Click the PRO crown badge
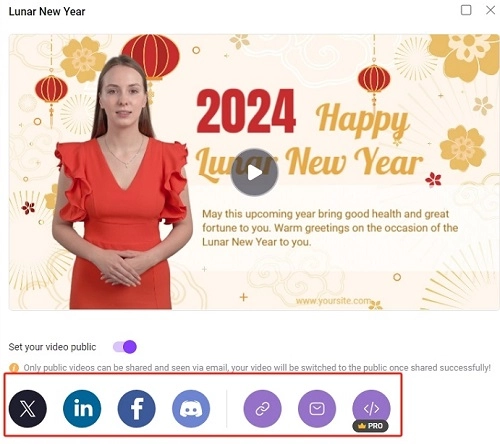 point(370,426)
